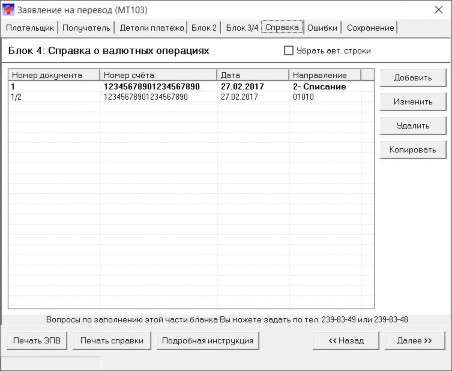Click the Удалить button

tap(413, 126)
